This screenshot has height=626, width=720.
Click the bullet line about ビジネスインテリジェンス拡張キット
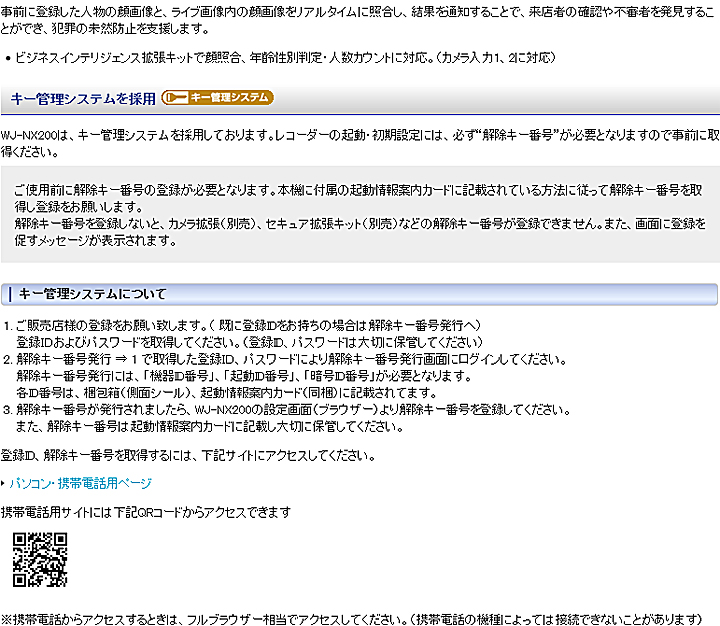[285, 58]
